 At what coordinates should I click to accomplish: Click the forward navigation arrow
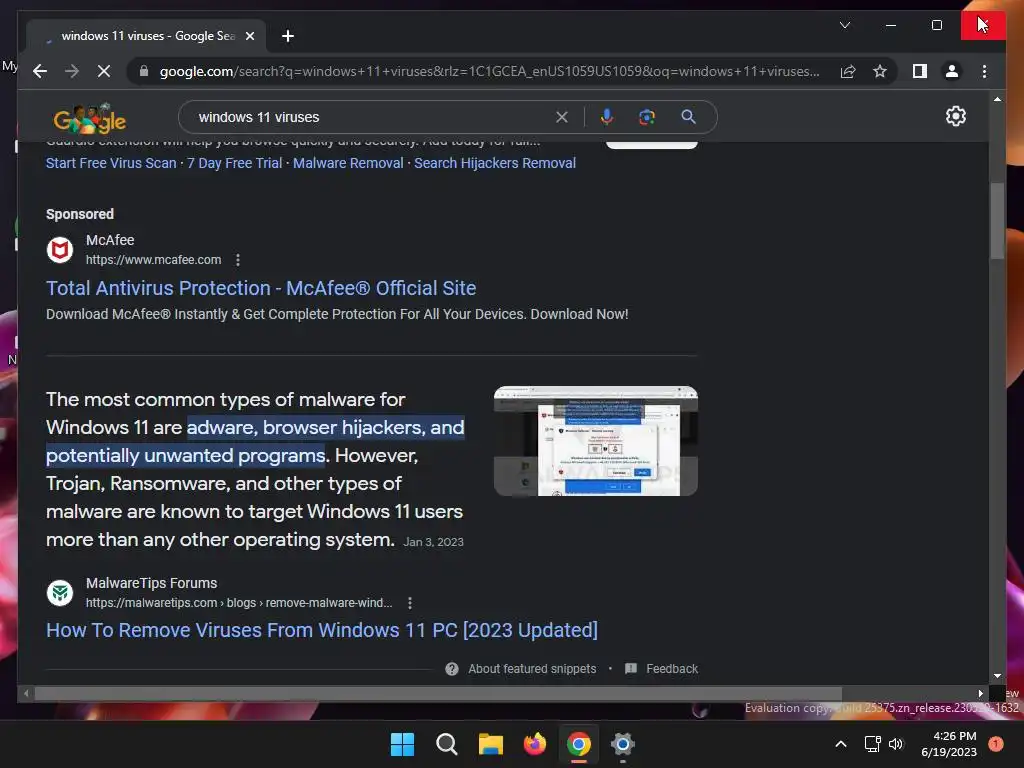72,71
